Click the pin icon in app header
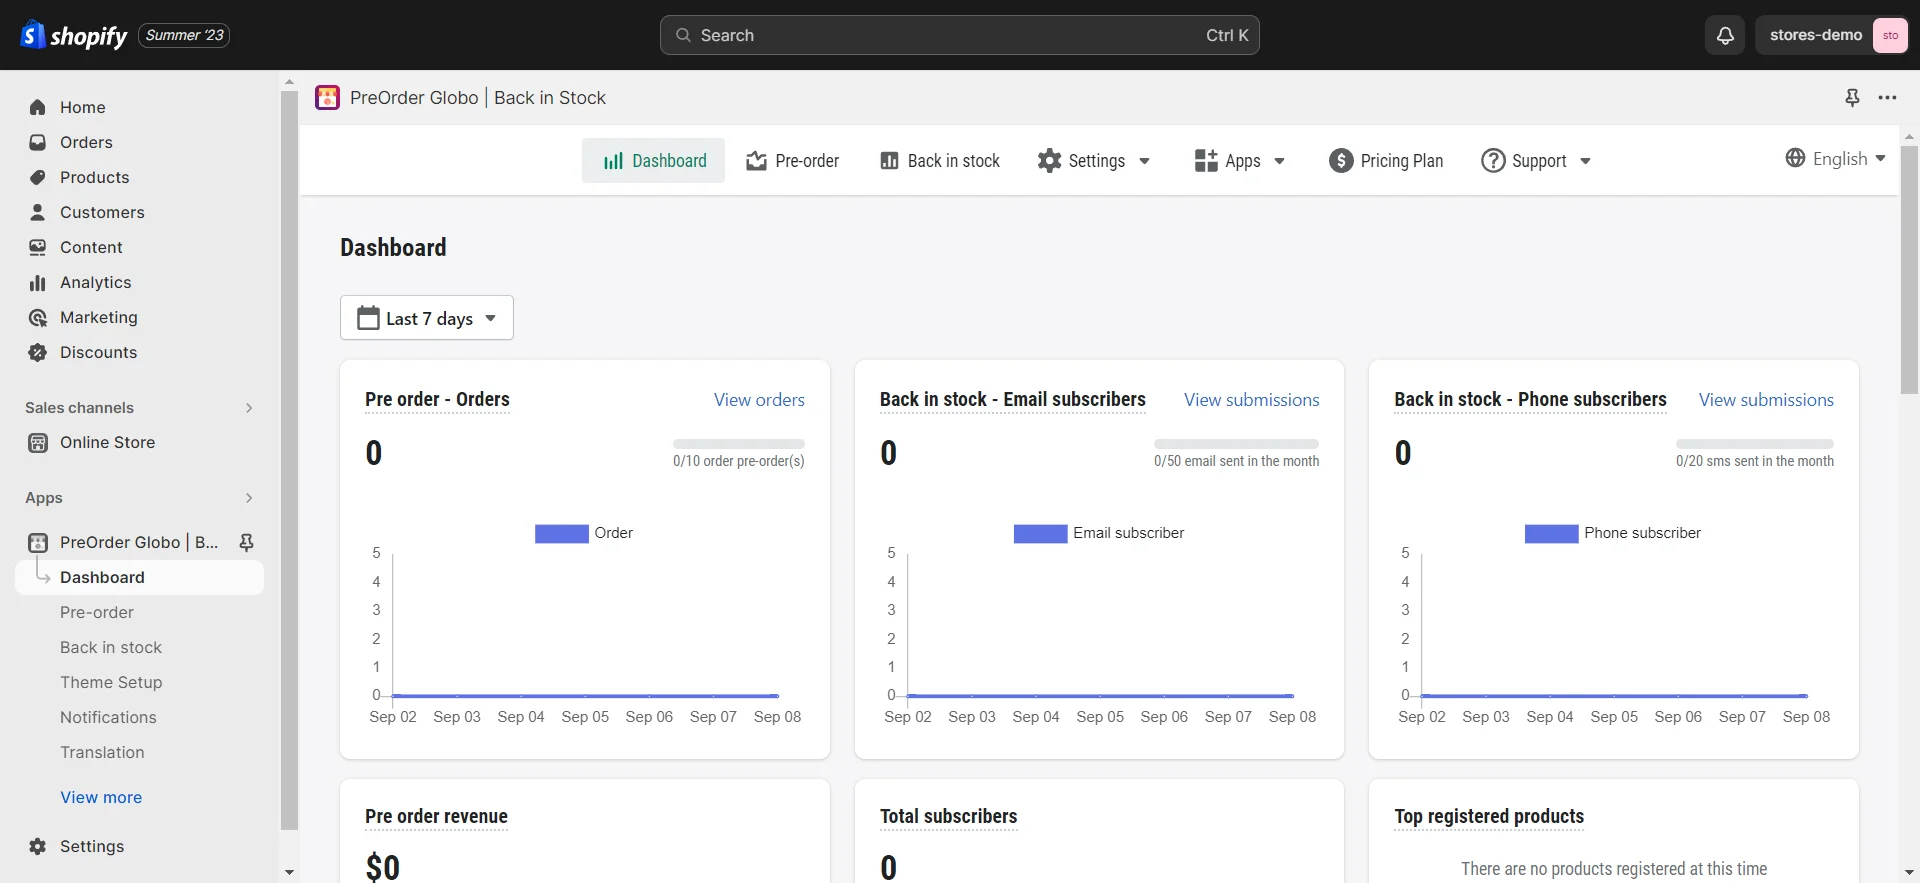This screenshot has width=1920, height=883. tap(1852, 97)
